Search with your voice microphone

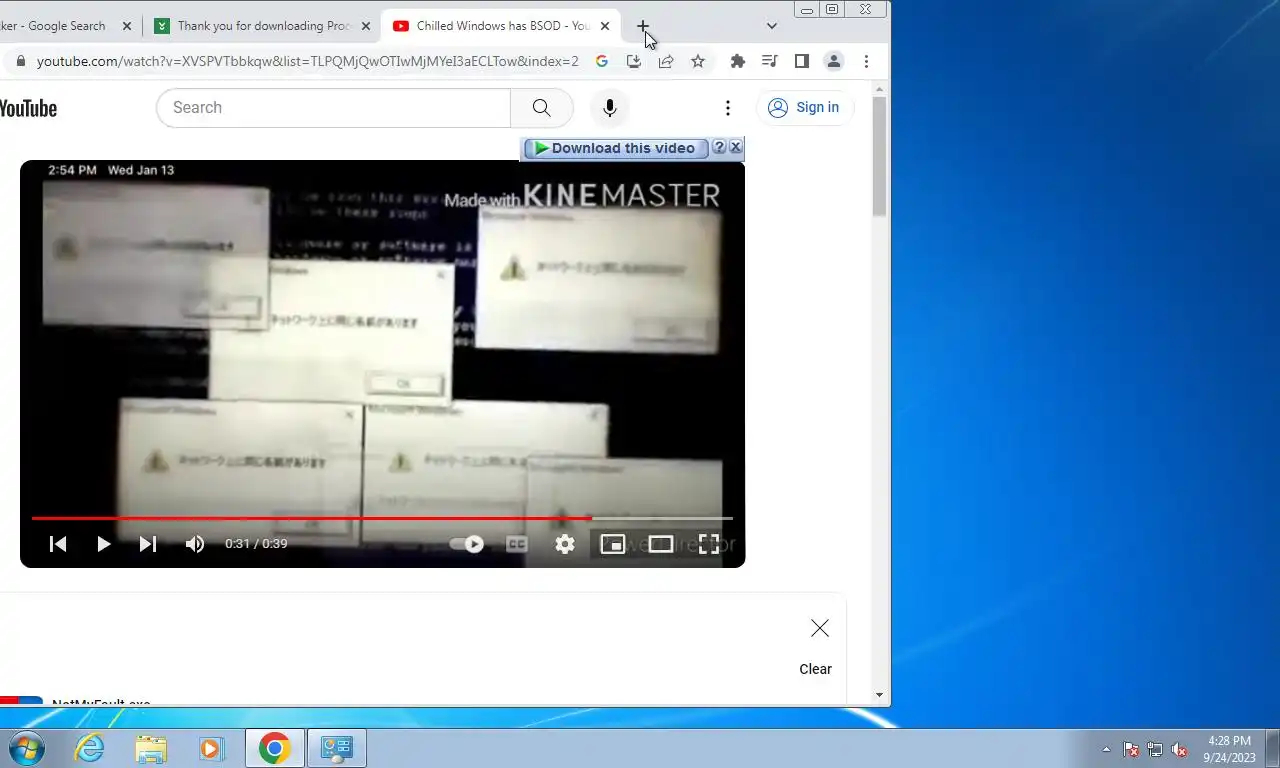point(610,108)
